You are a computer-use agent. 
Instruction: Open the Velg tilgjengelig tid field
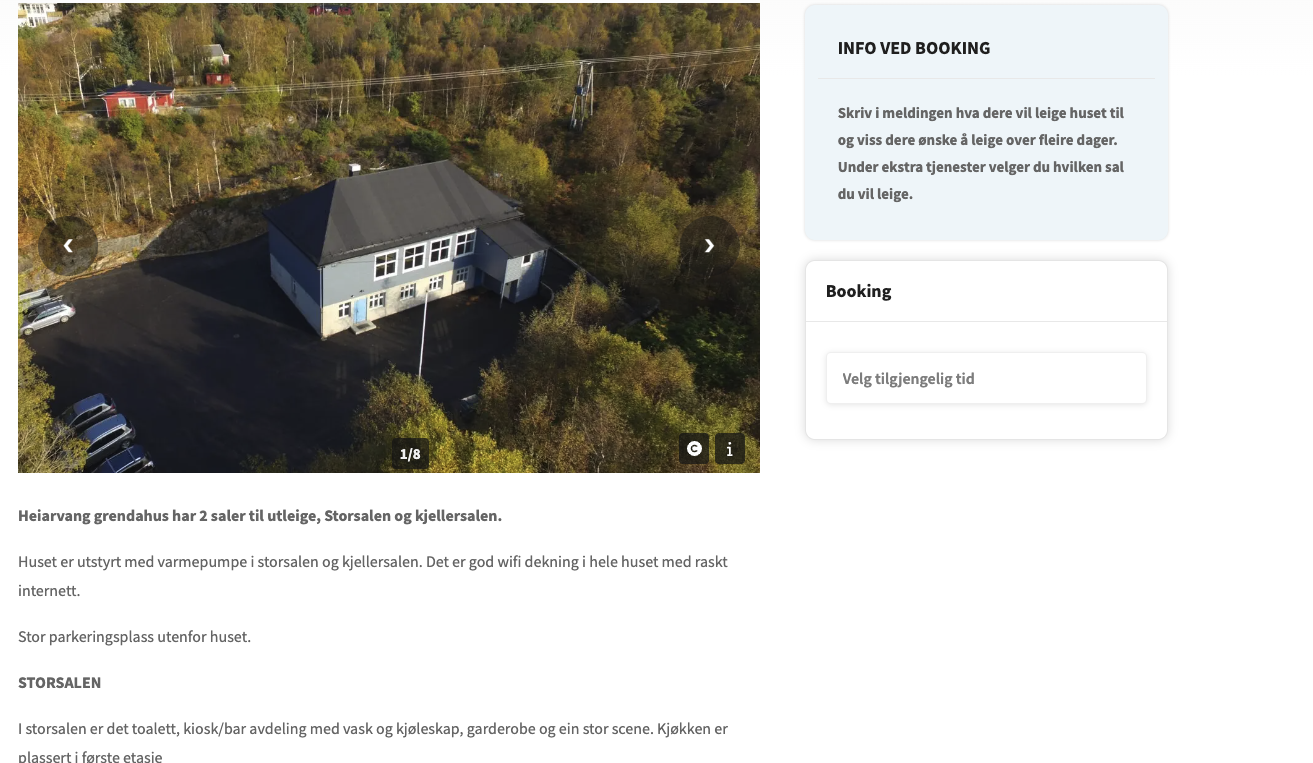986,379
